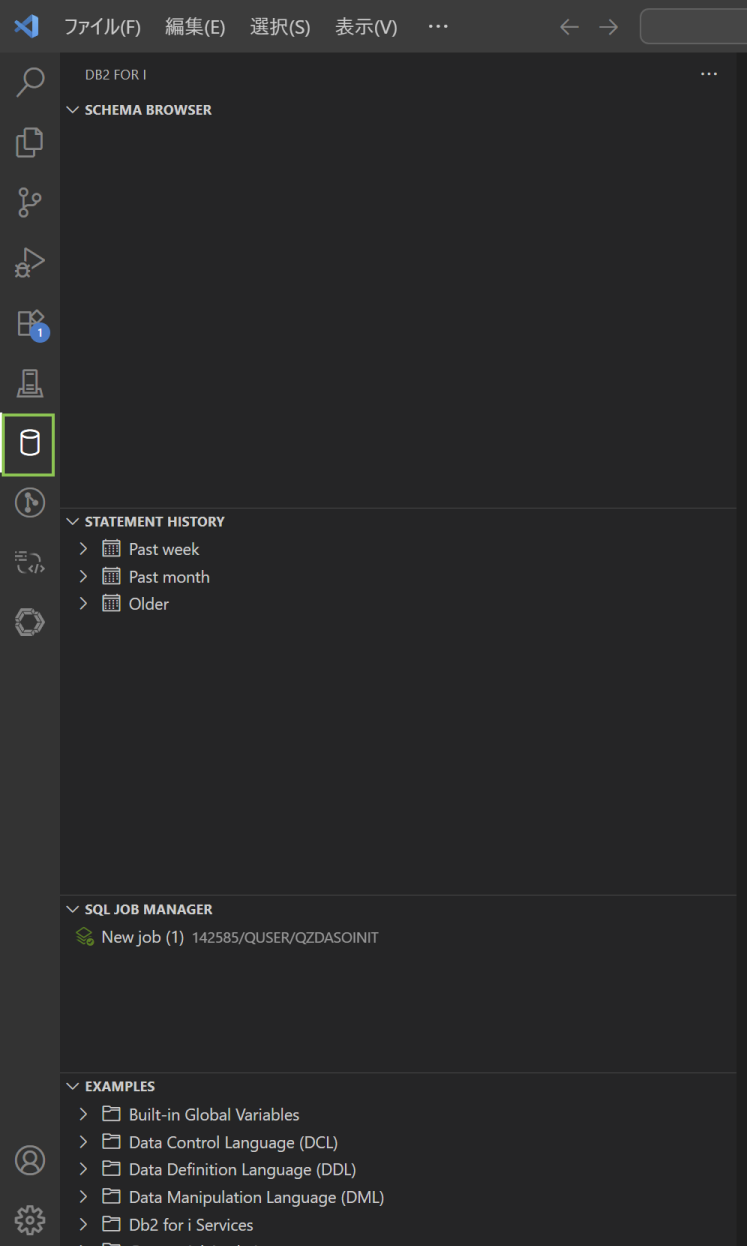Expand the Past month chevron
Screen dimensions: 747x1246
(84, 577)
